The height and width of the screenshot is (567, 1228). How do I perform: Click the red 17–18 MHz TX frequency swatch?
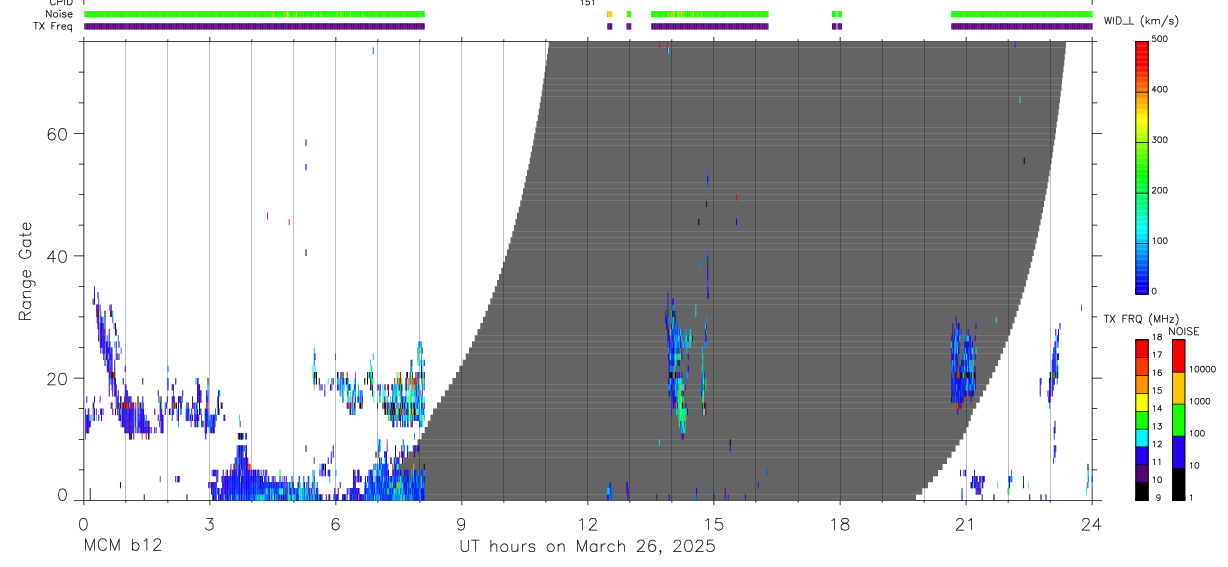pos(1141,348)
